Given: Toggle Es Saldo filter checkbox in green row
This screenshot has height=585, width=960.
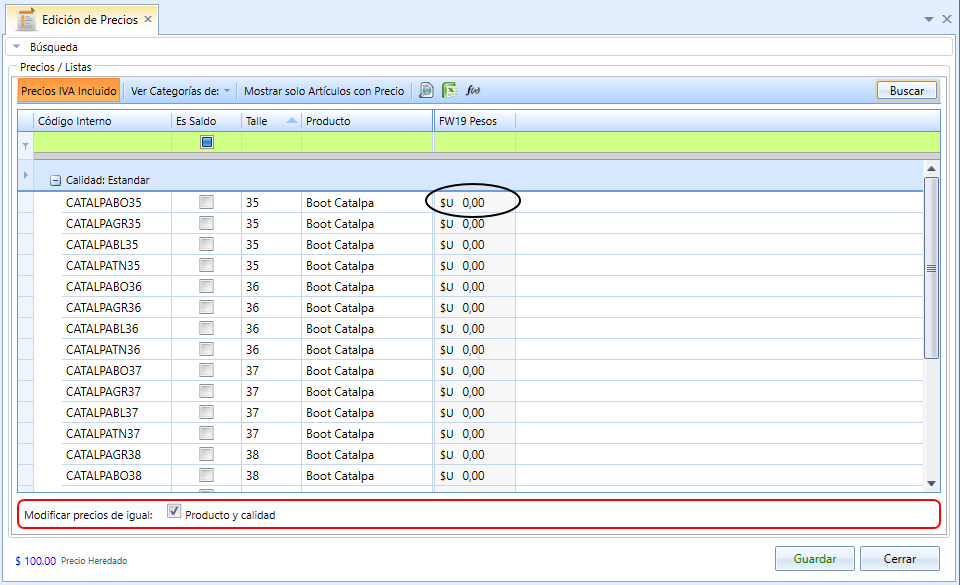Looking at the screenshot, I should pyautogui.click(x=207, y=142).
